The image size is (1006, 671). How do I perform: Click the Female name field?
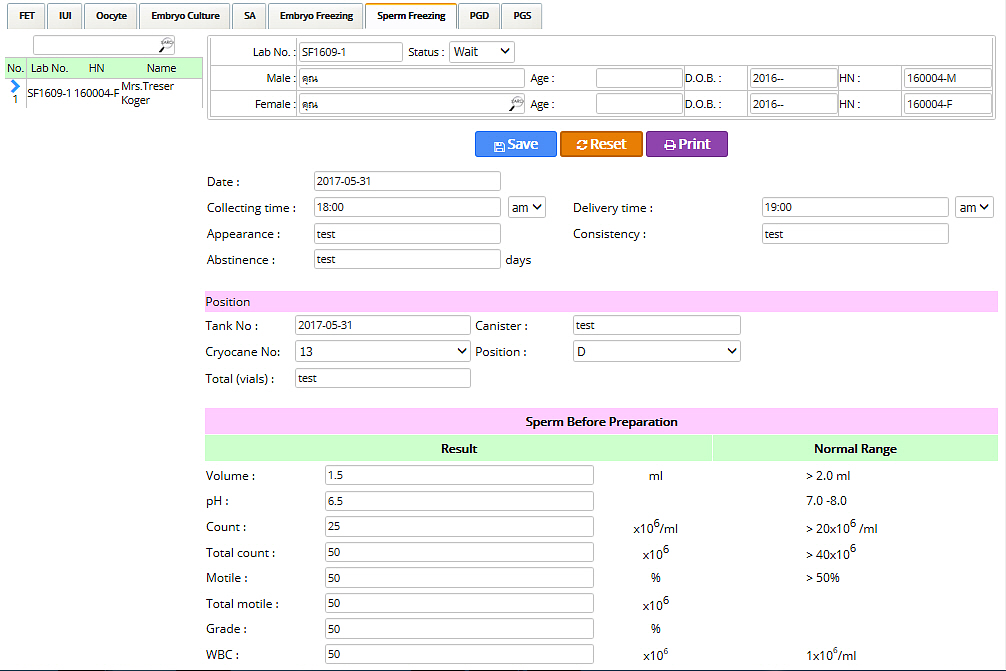pos(411,104)
